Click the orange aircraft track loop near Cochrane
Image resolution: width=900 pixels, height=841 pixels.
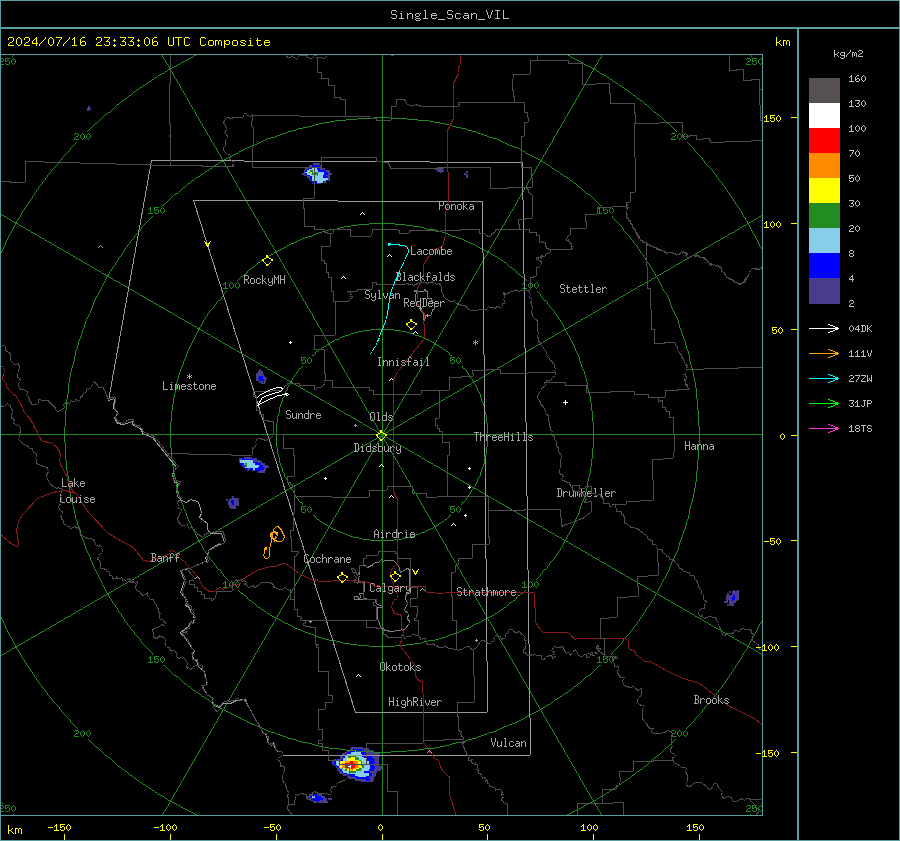point(274,541)
